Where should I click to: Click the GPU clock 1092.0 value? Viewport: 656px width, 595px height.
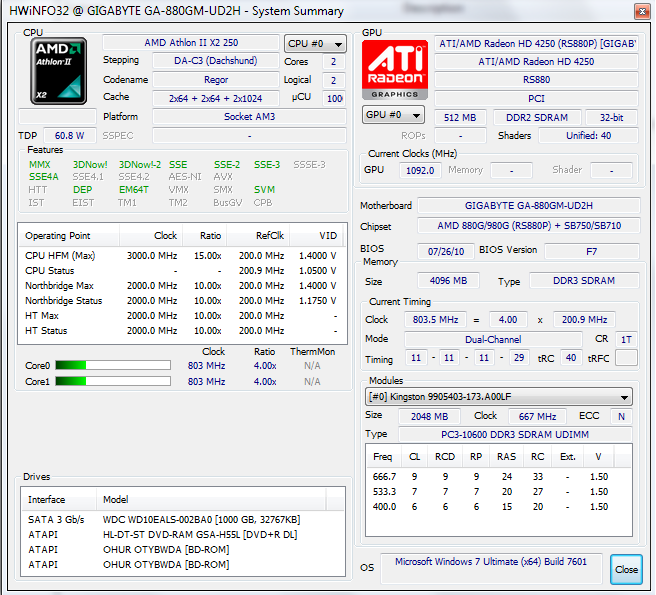[x=420, y=170]
